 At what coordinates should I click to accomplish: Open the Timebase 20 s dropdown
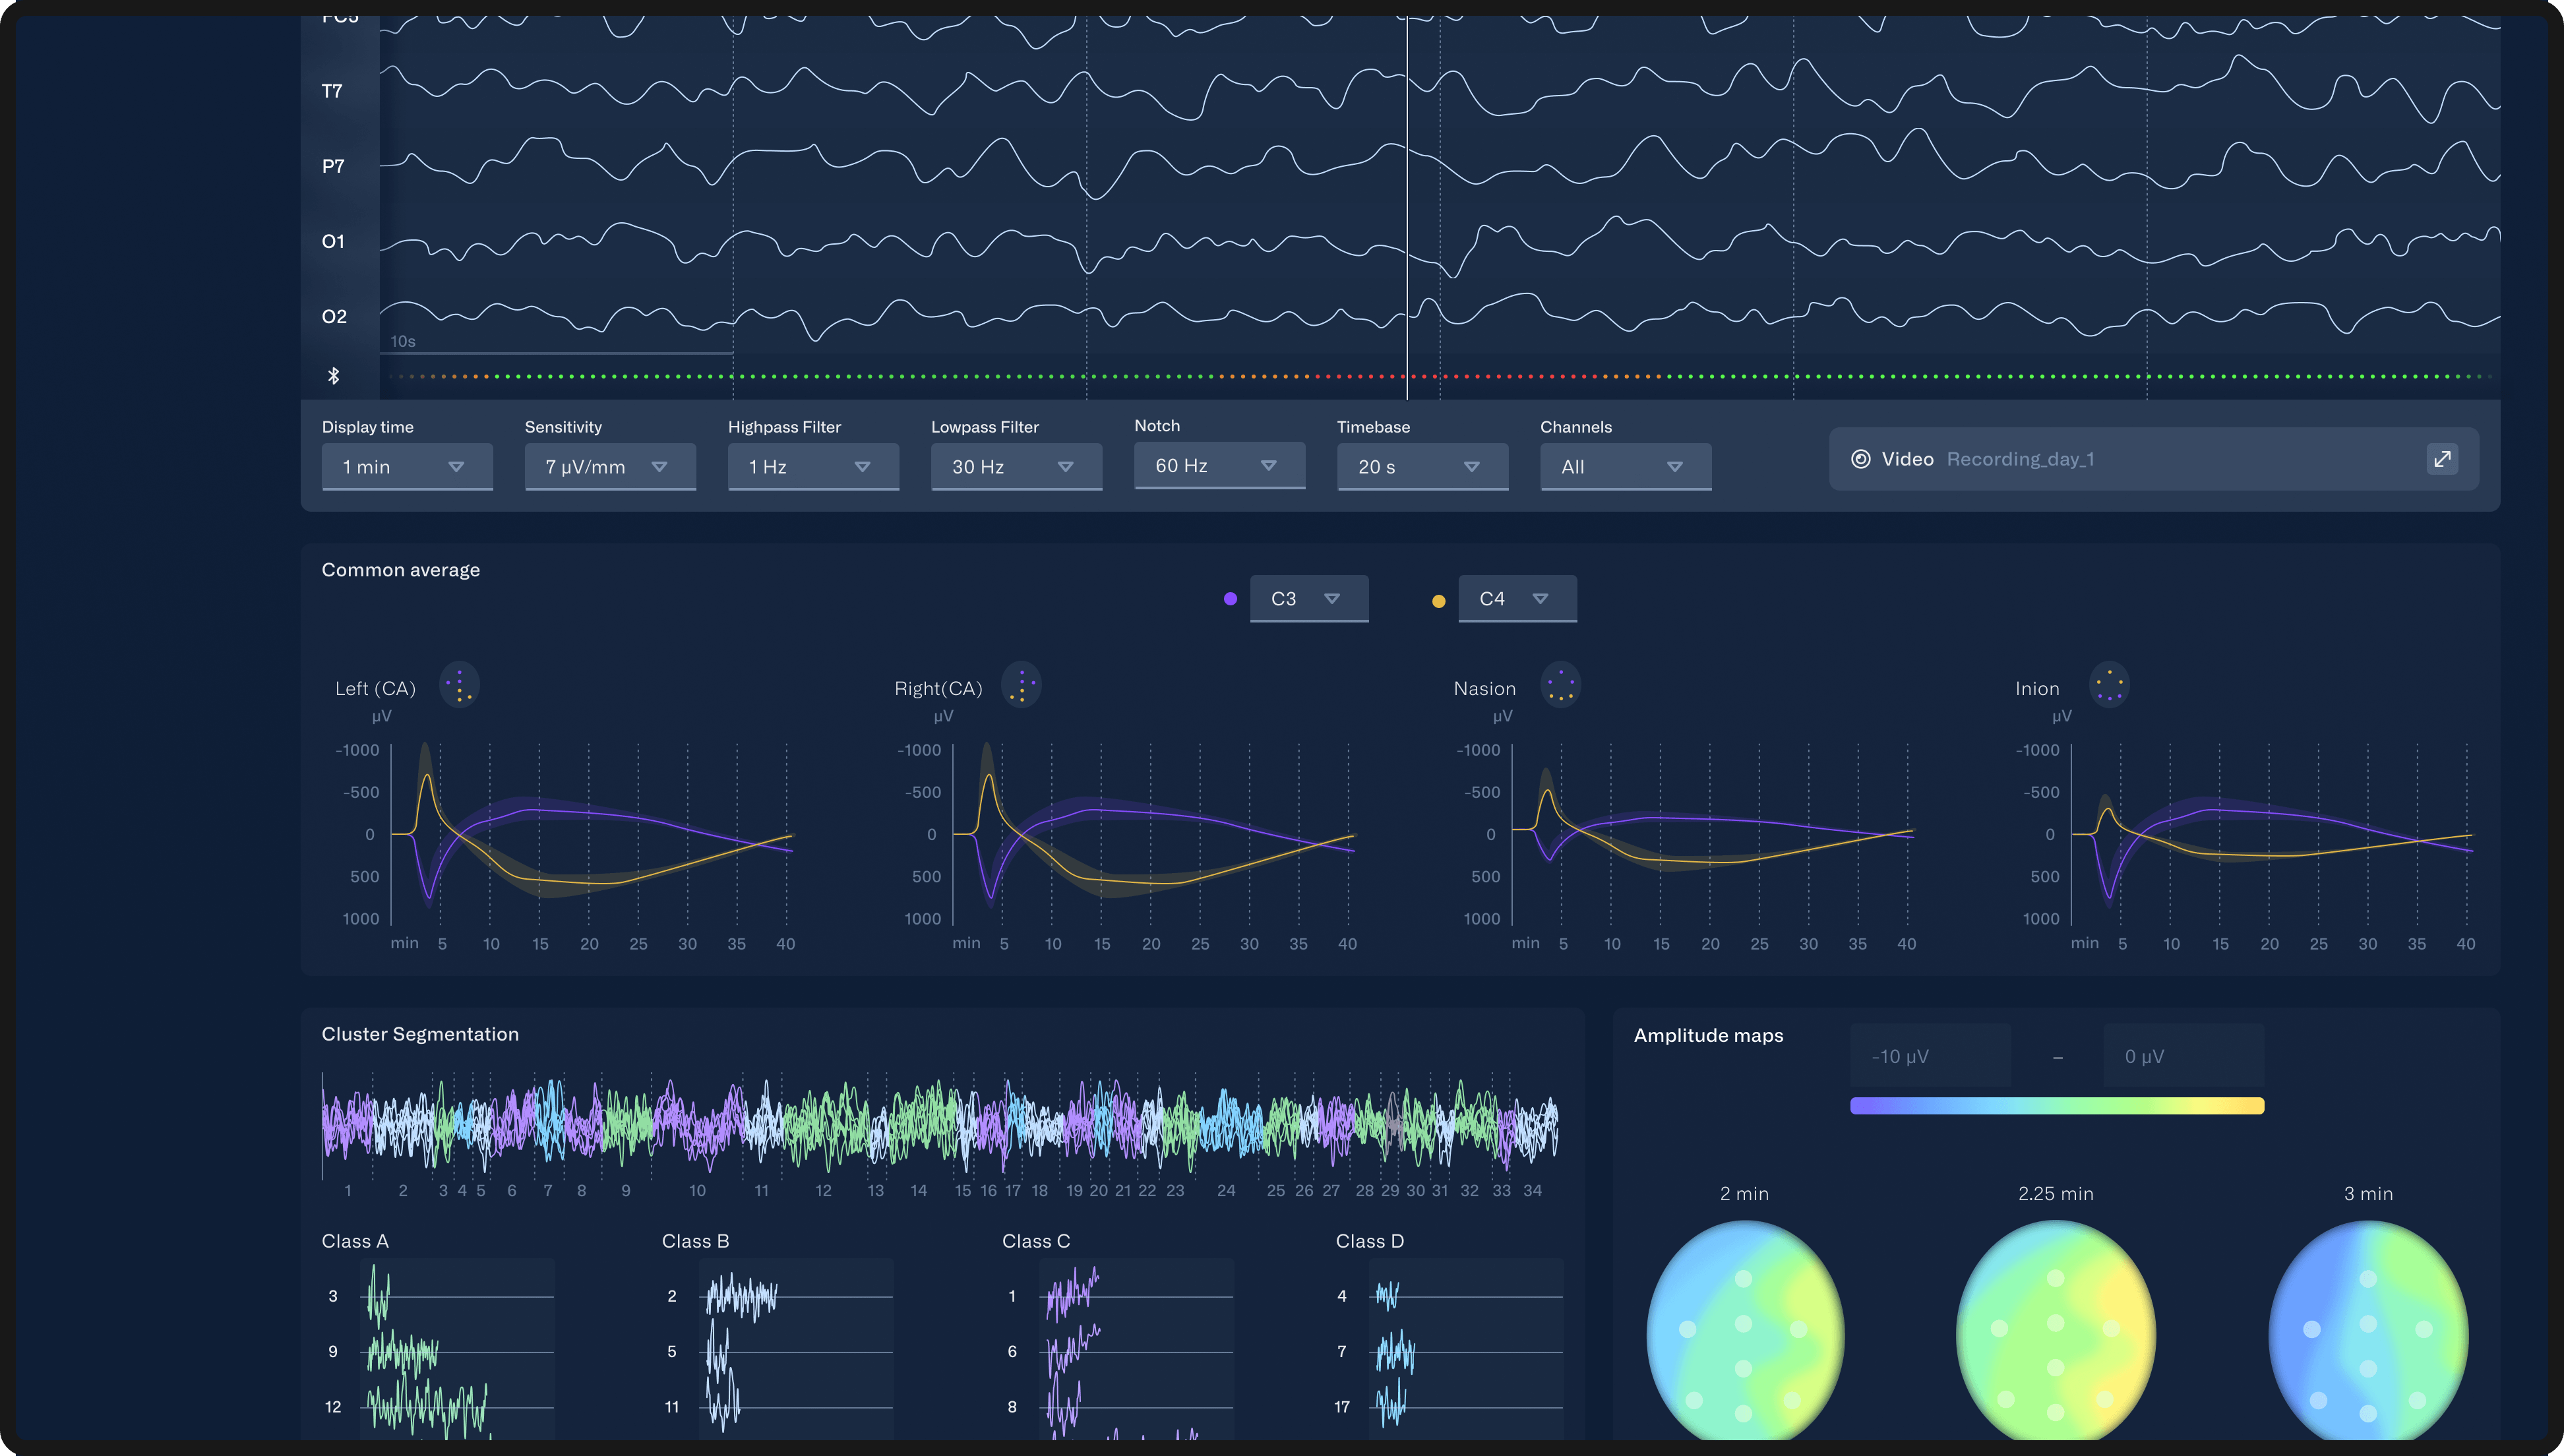click(1422, 467)
